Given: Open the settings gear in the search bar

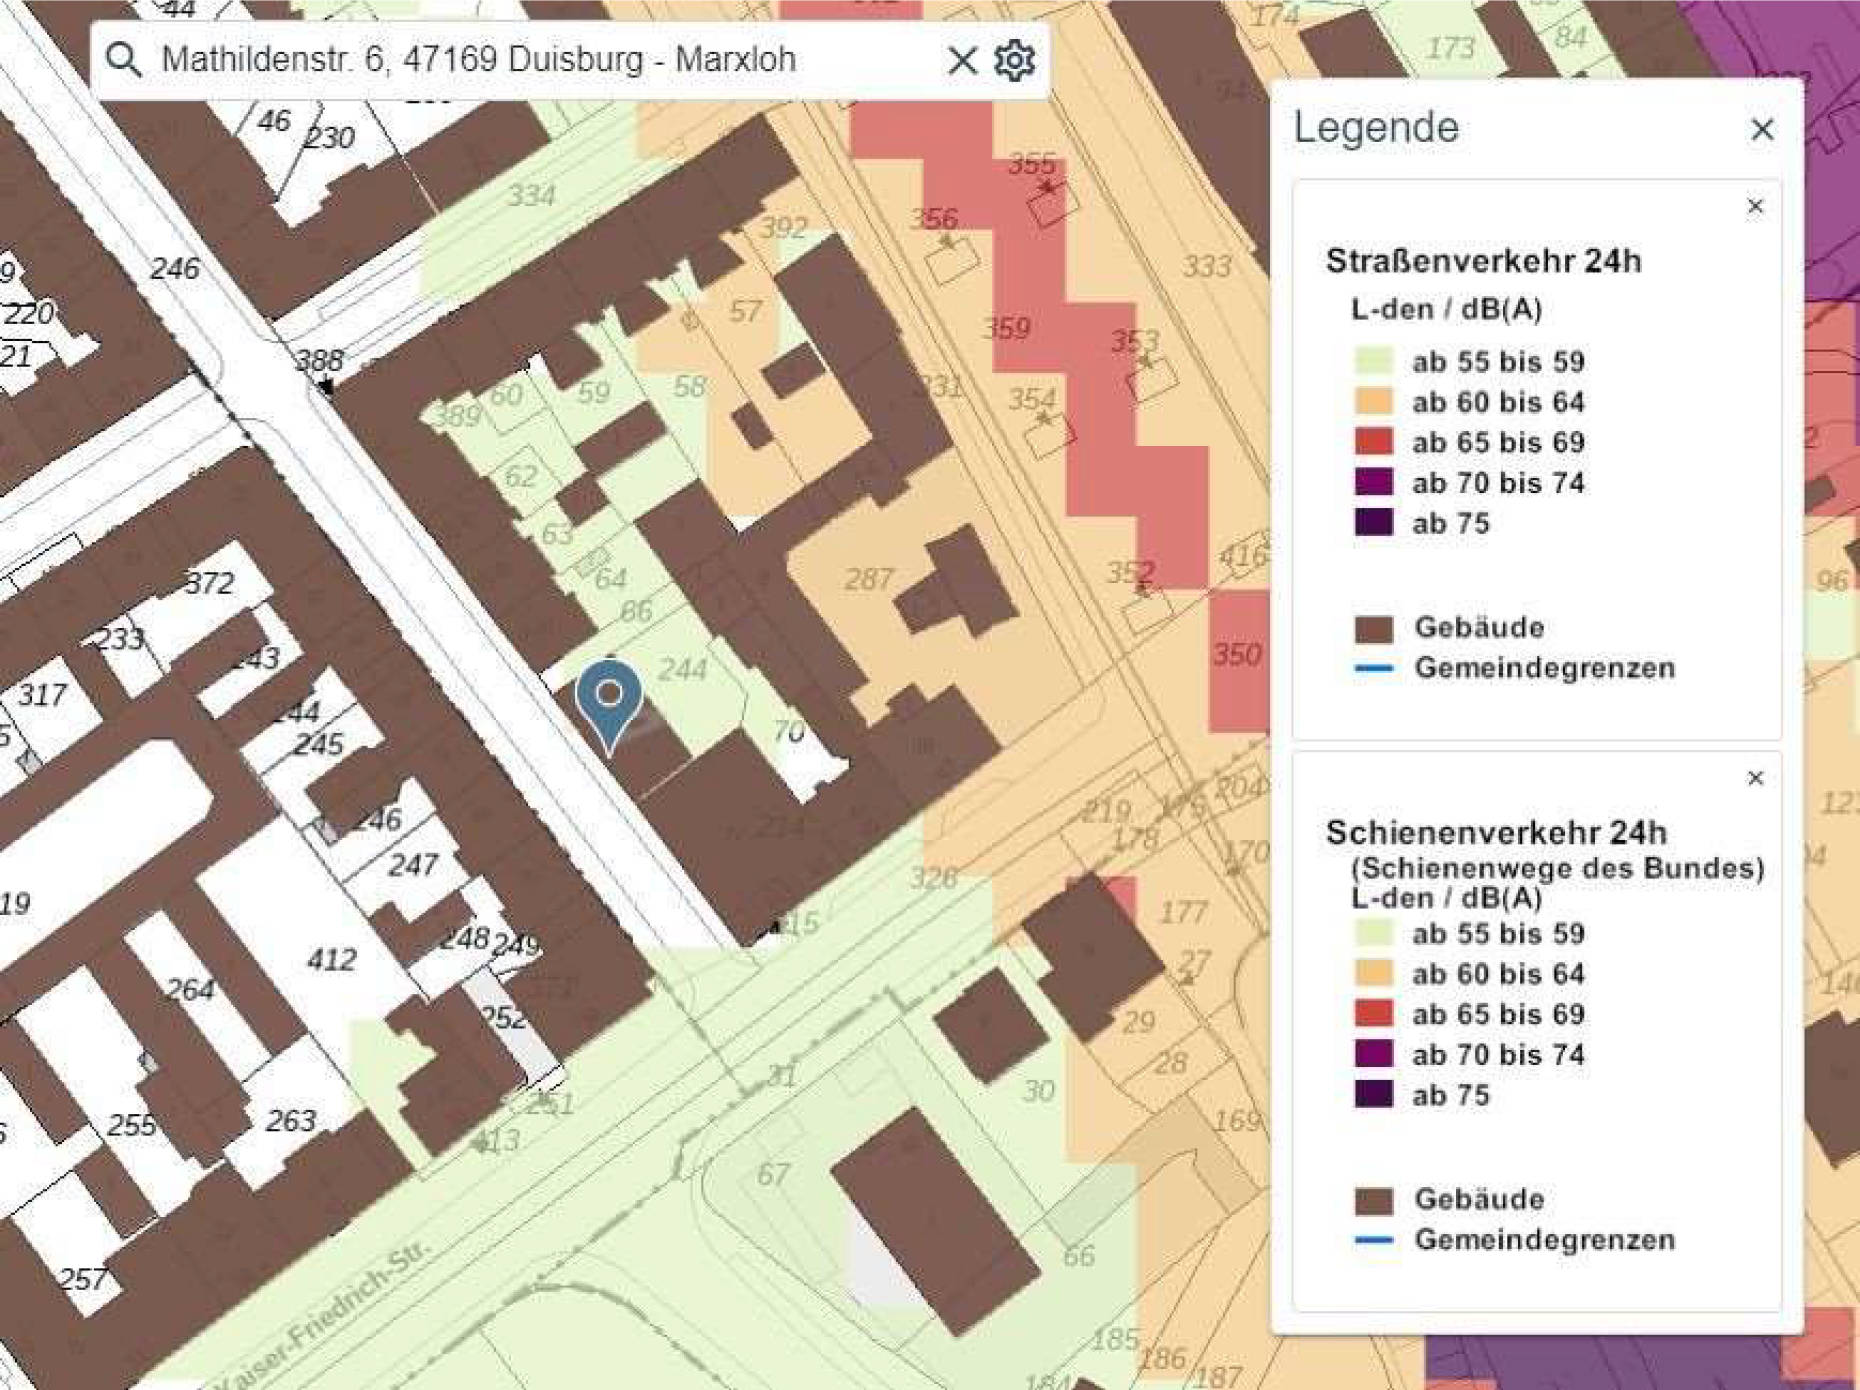Looking at the screenshot, I should [x=1014, y=61].
